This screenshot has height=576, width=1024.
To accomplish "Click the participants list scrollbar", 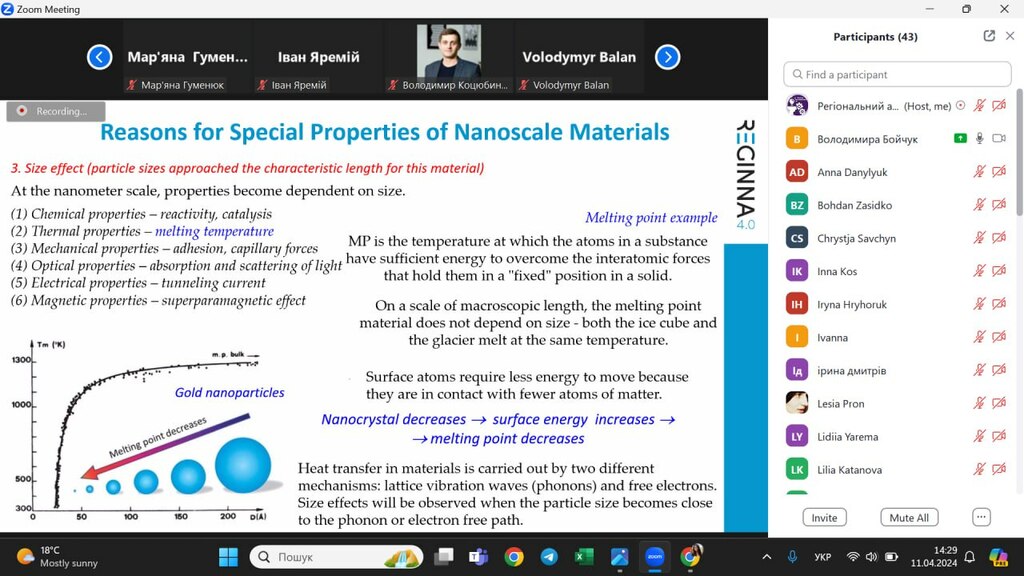I will pos(1019,152).
